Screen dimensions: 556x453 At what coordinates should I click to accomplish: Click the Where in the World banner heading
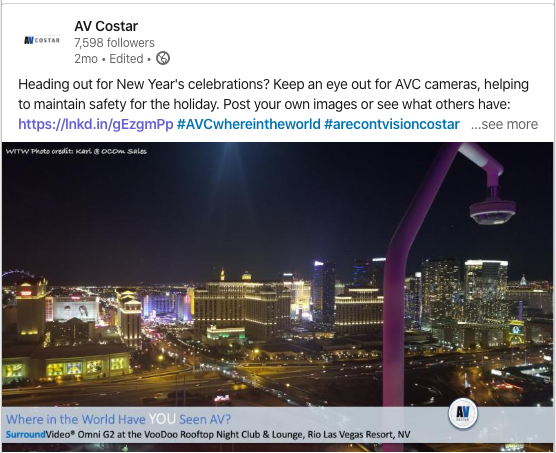point(118,419)
